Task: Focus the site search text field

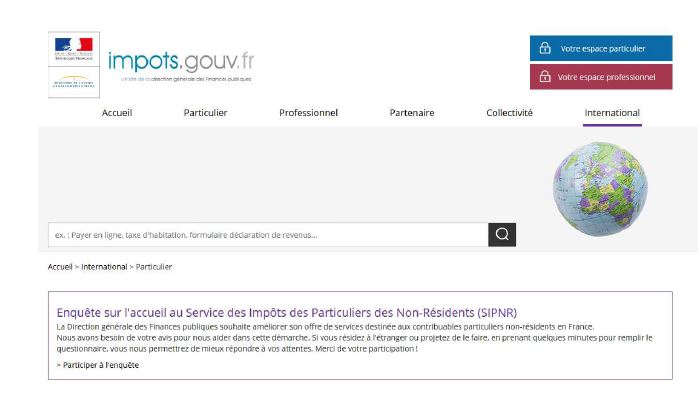Action: click(268, 235)
